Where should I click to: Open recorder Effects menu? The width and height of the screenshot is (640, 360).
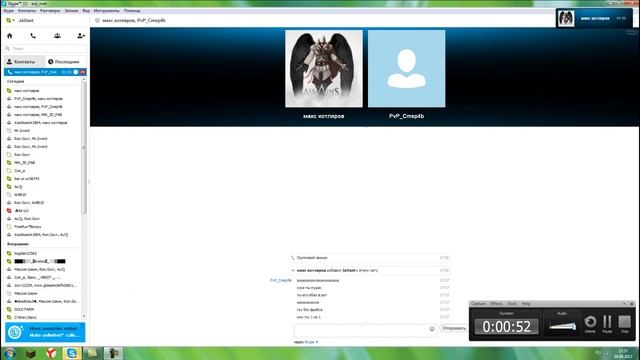pos(496,304)
